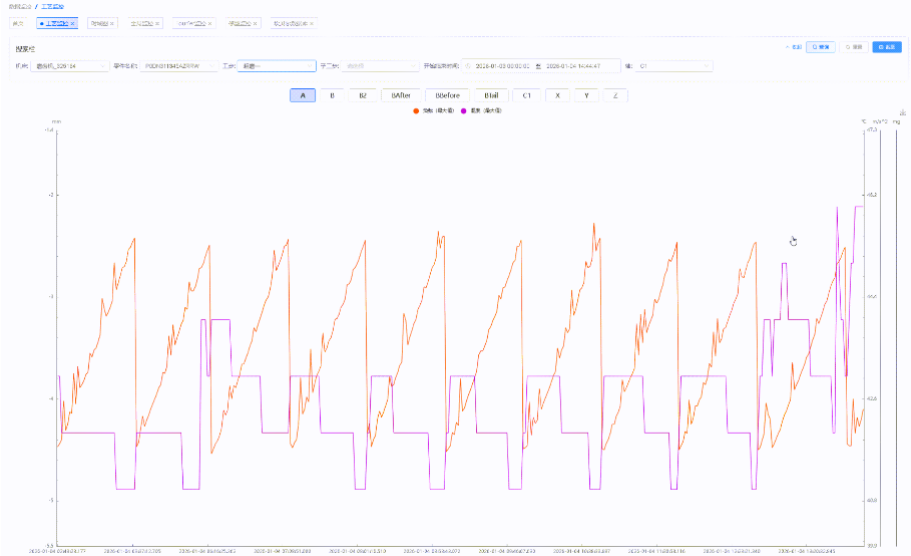Viewport: 911px width, 556px height.
Task: Close the last tab in tab bar
Action: [311, 23]
